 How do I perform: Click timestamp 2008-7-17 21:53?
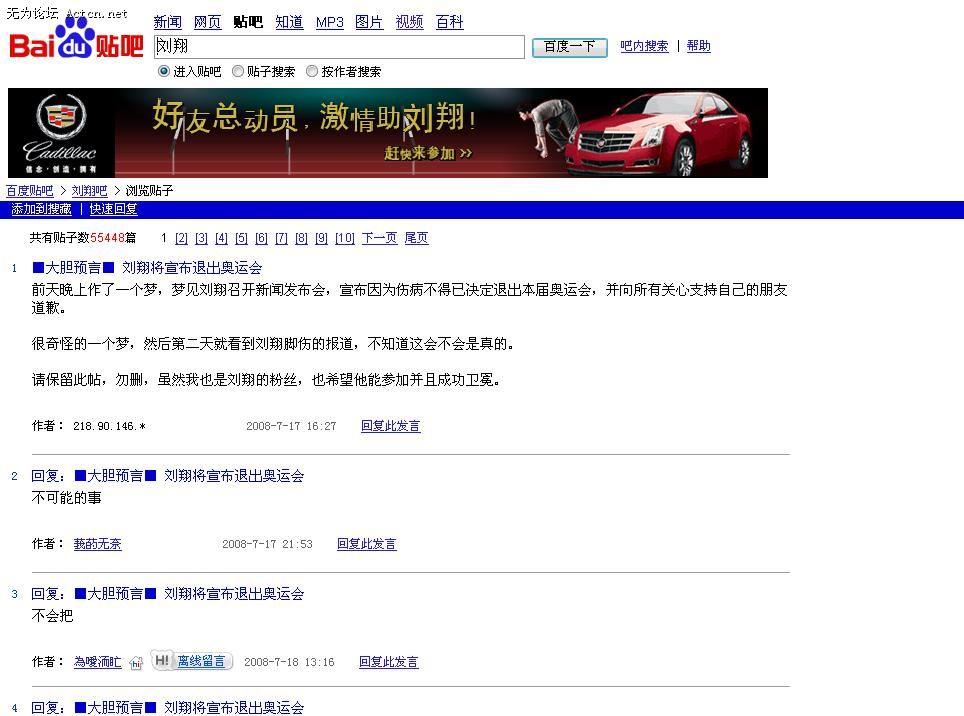(x=267, y=544)
